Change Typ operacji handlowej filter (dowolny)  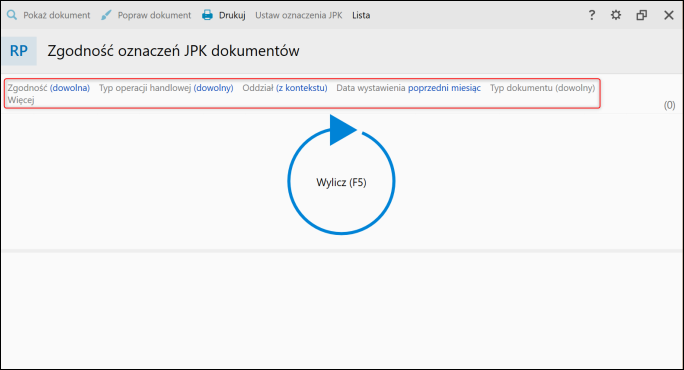pos(213,88)
